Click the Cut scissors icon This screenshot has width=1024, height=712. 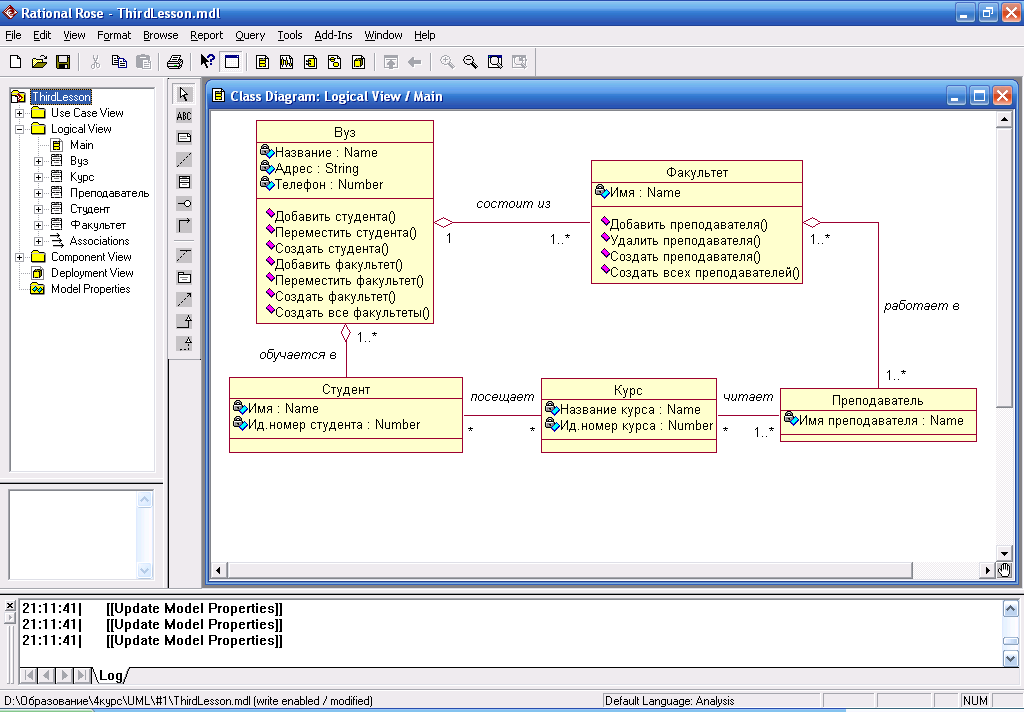[95, 62]
